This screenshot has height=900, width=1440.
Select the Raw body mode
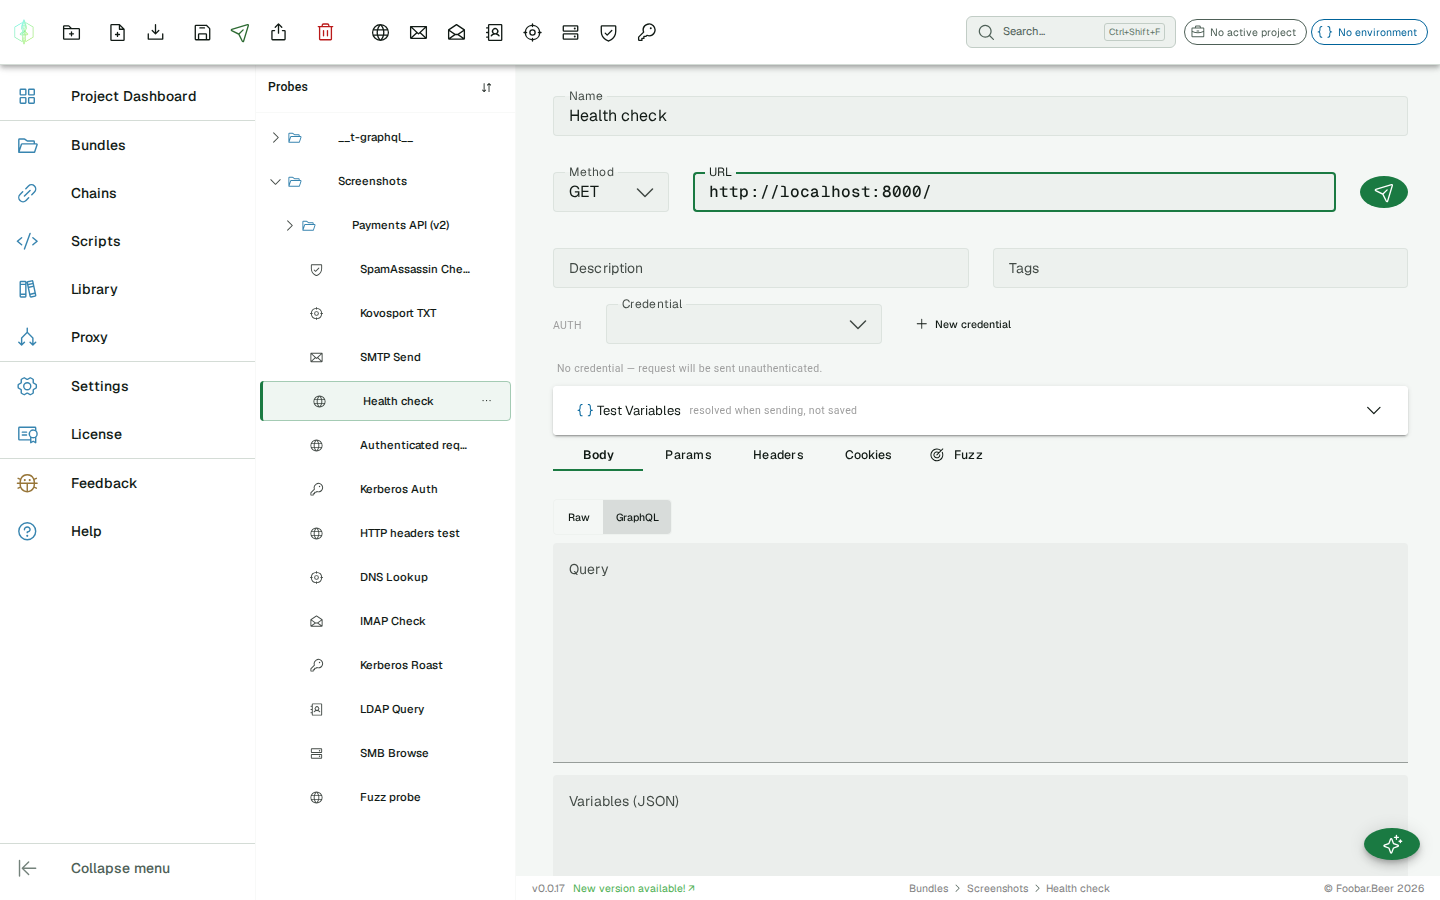click(x=579, y=517)
